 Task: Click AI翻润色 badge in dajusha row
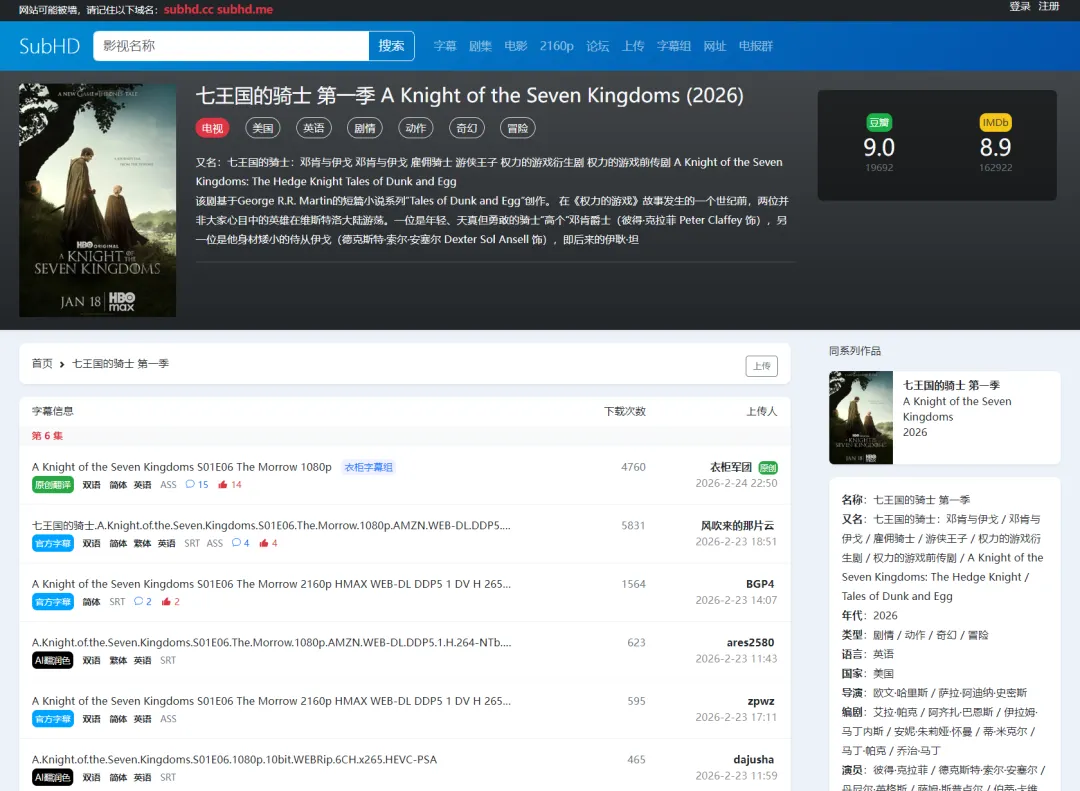point(53,778)
